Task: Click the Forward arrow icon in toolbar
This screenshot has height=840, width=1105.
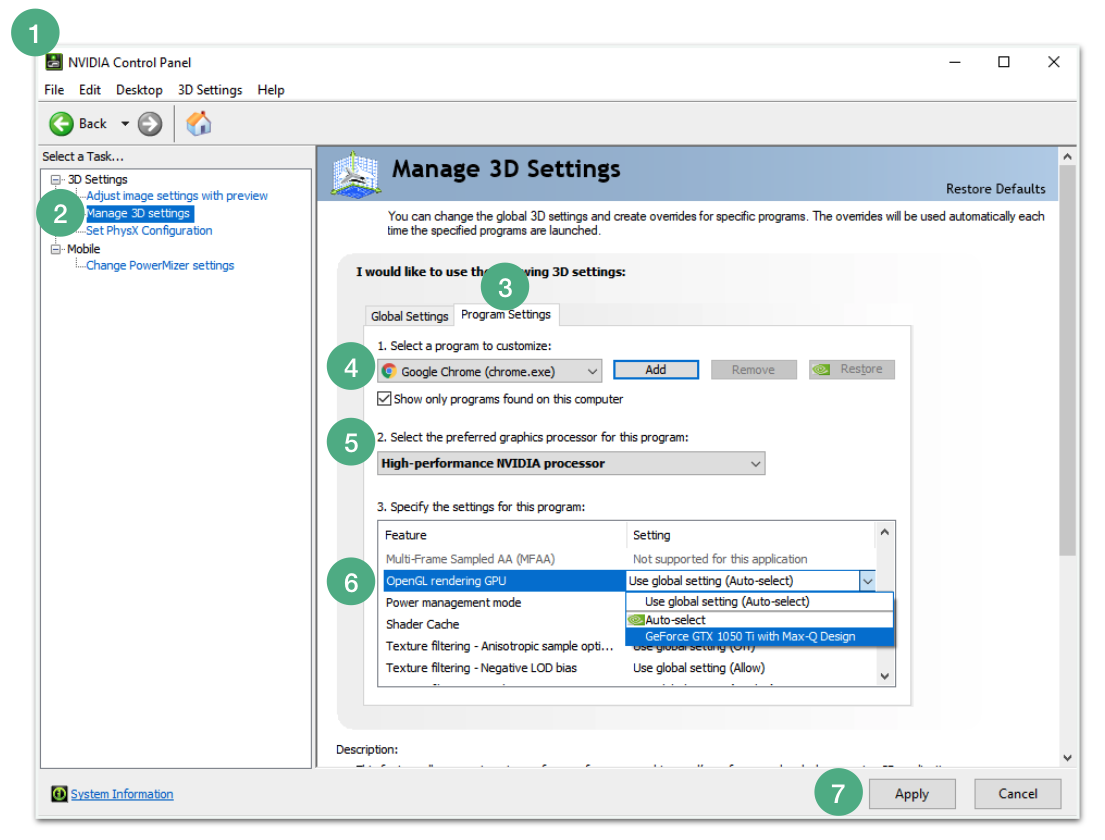Action: coord(149,124)
